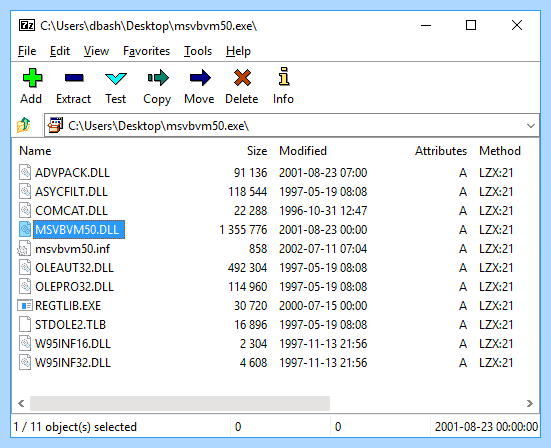Click modified date 2000-07-15 00:00
551x448 pixels.
point(323,305)
